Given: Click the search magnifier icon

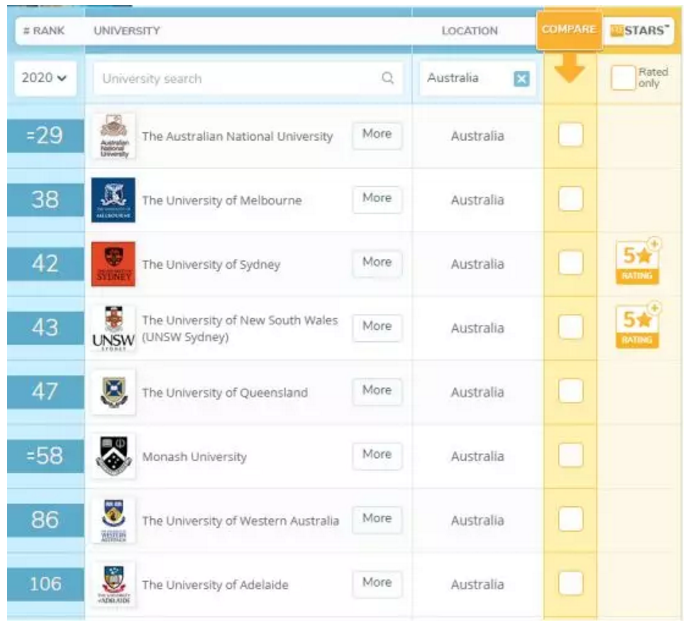Looking at the screenshot, I should pyautogui.click(x=388, y=78).
